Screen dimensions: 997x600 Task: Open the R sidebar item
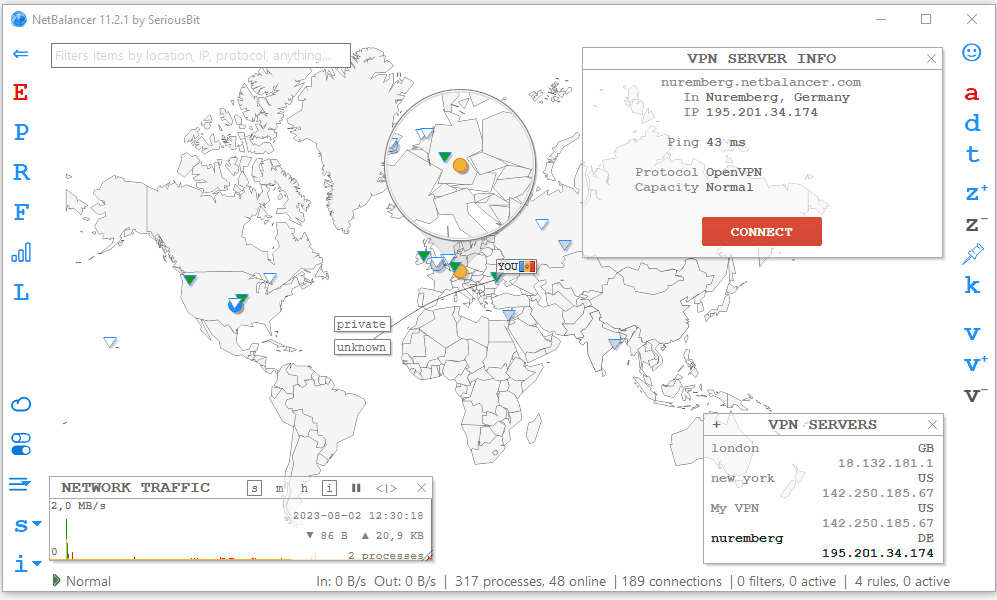pos(21,172)
